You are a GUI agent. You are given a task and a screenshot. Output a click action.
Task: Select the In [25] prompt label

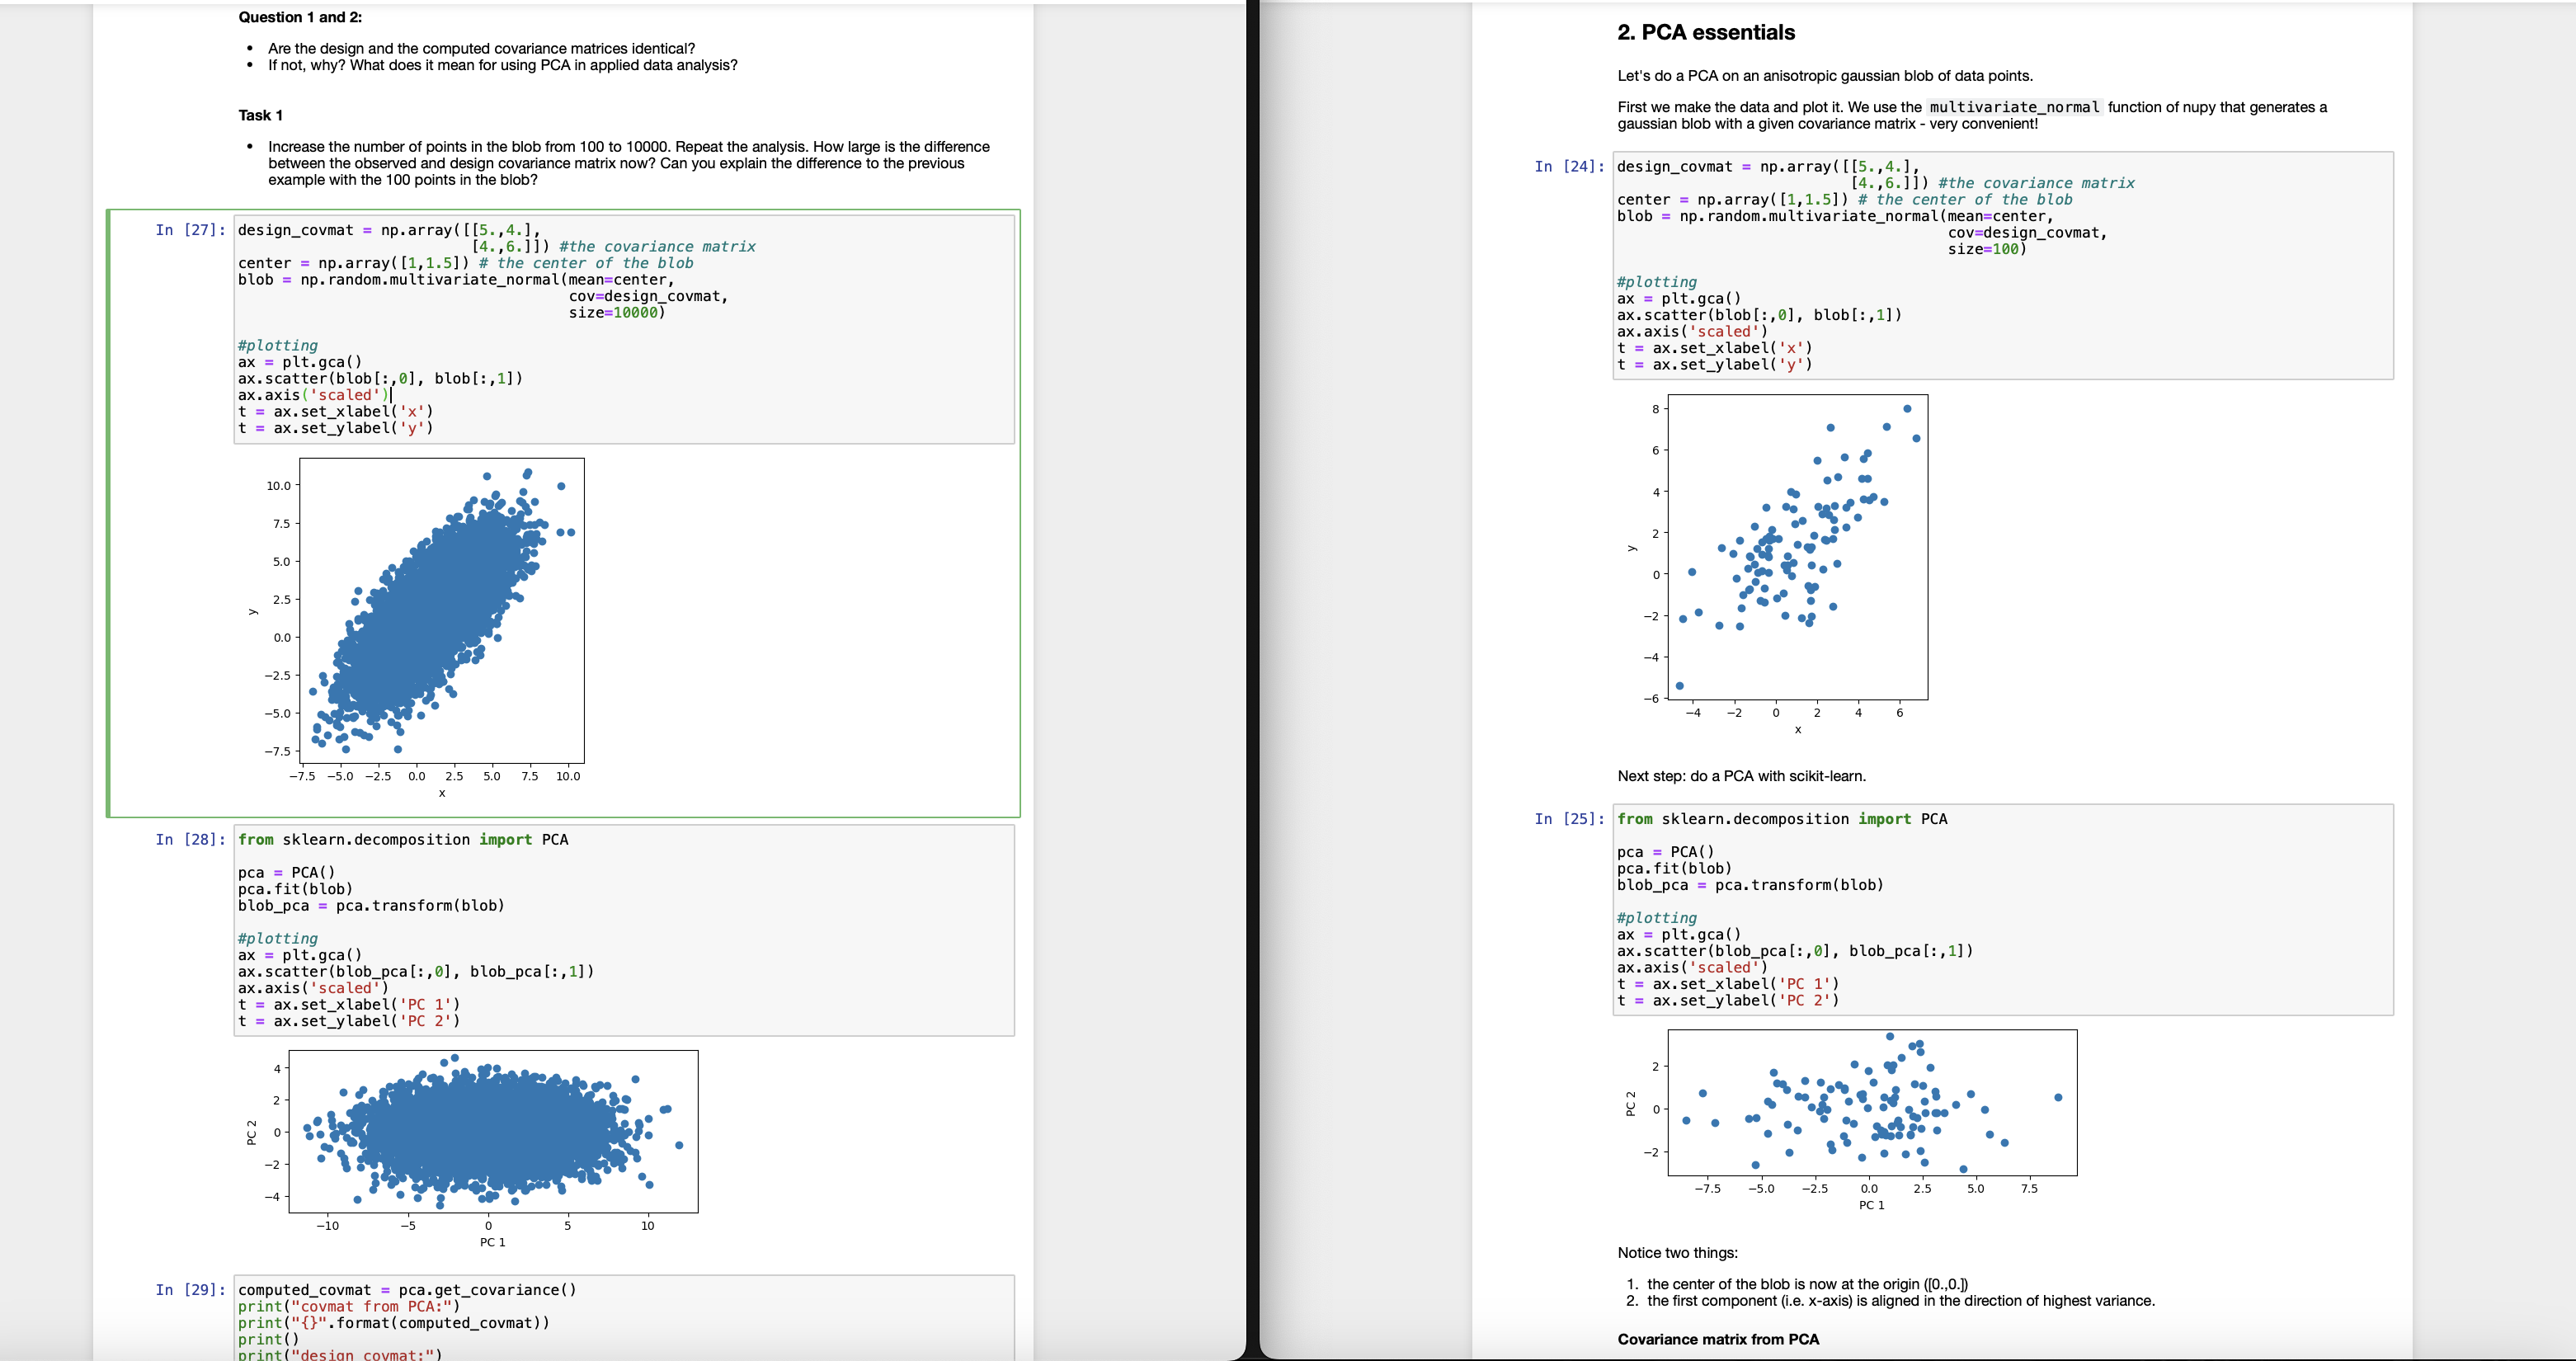1569,819
